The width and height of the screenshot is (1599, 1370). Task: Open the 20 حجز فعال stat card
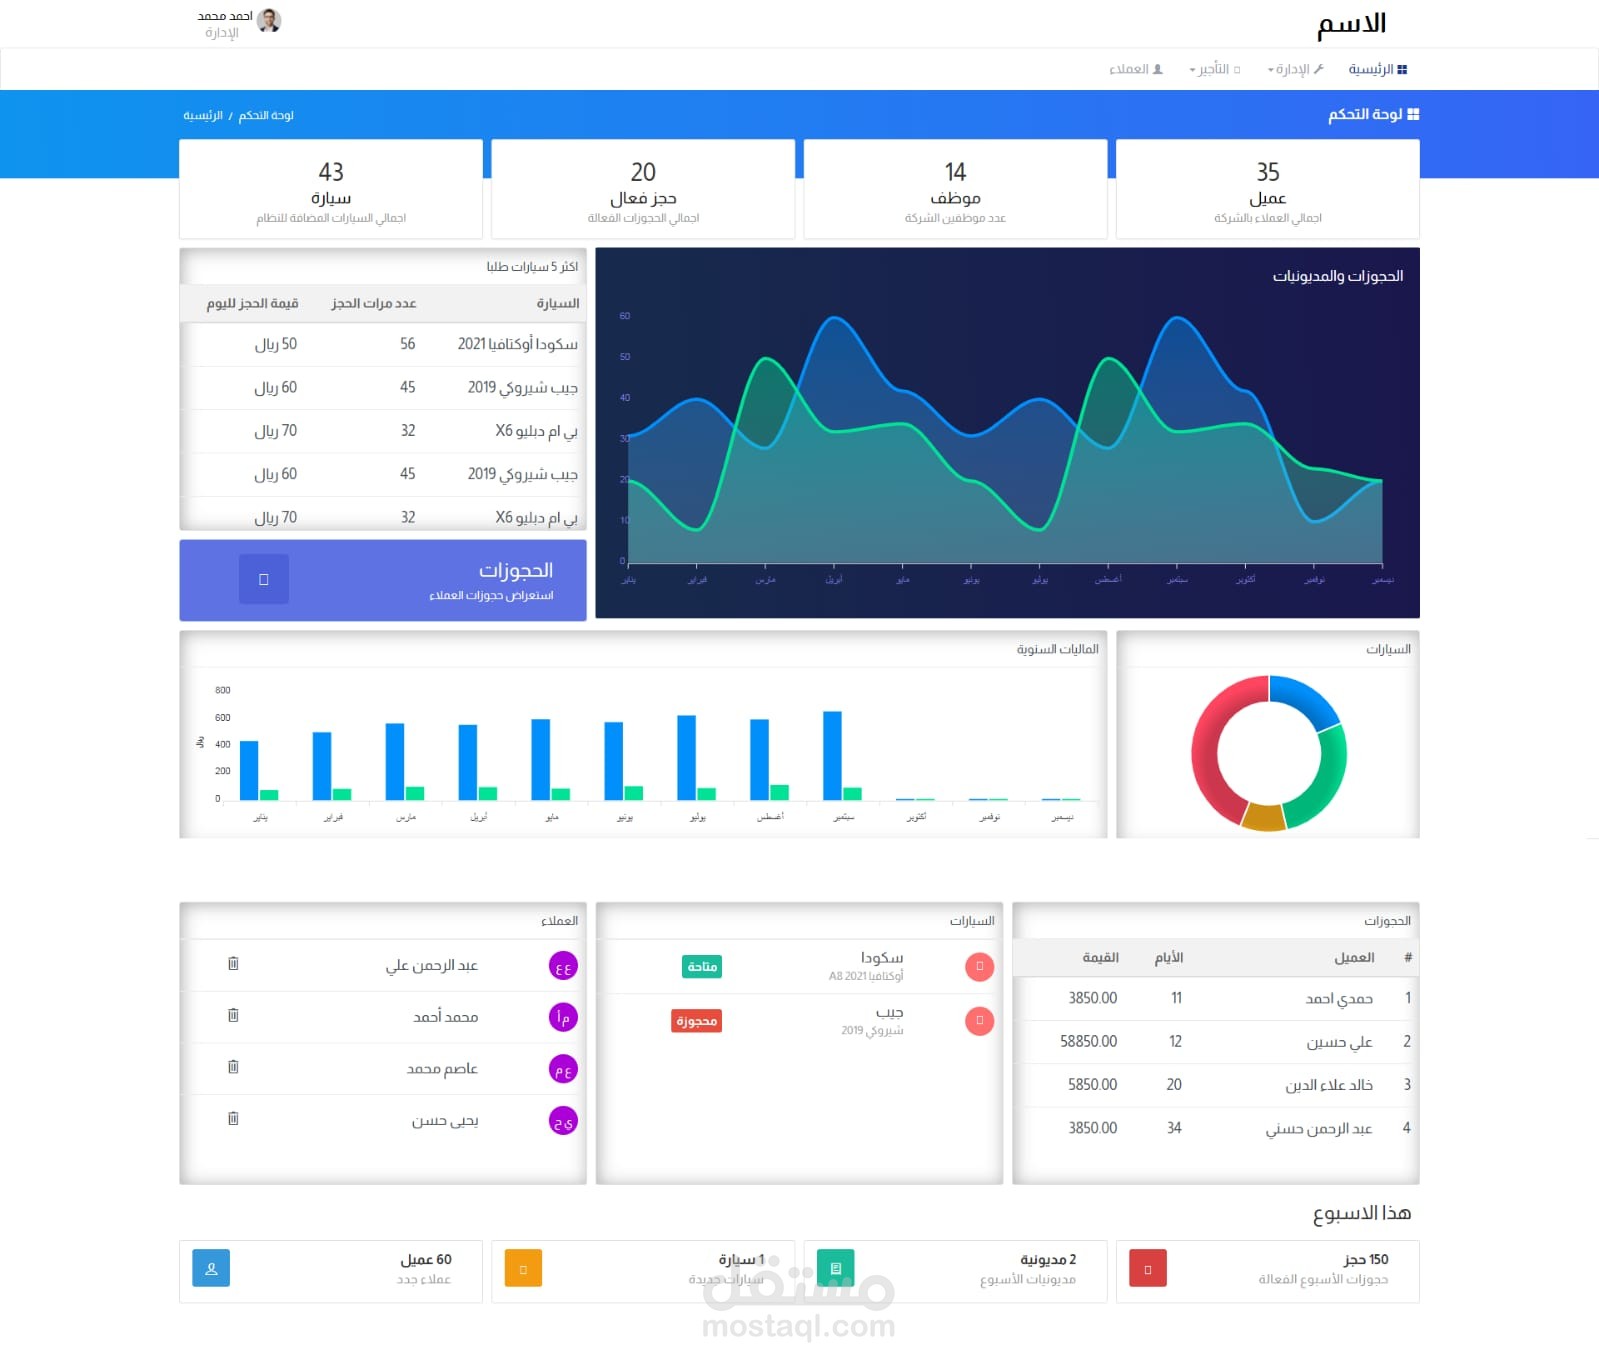click(643, 189)
